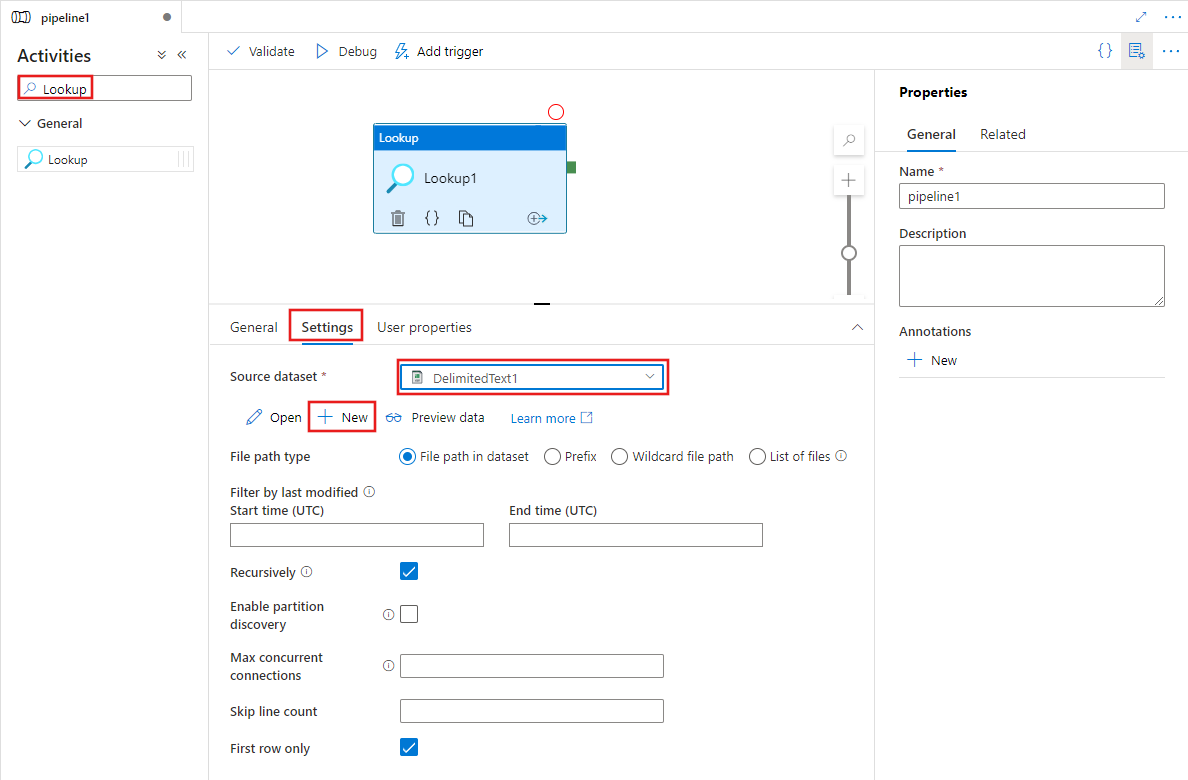
Task: Open the Related tab in Properties
Action: (1002, 134)
